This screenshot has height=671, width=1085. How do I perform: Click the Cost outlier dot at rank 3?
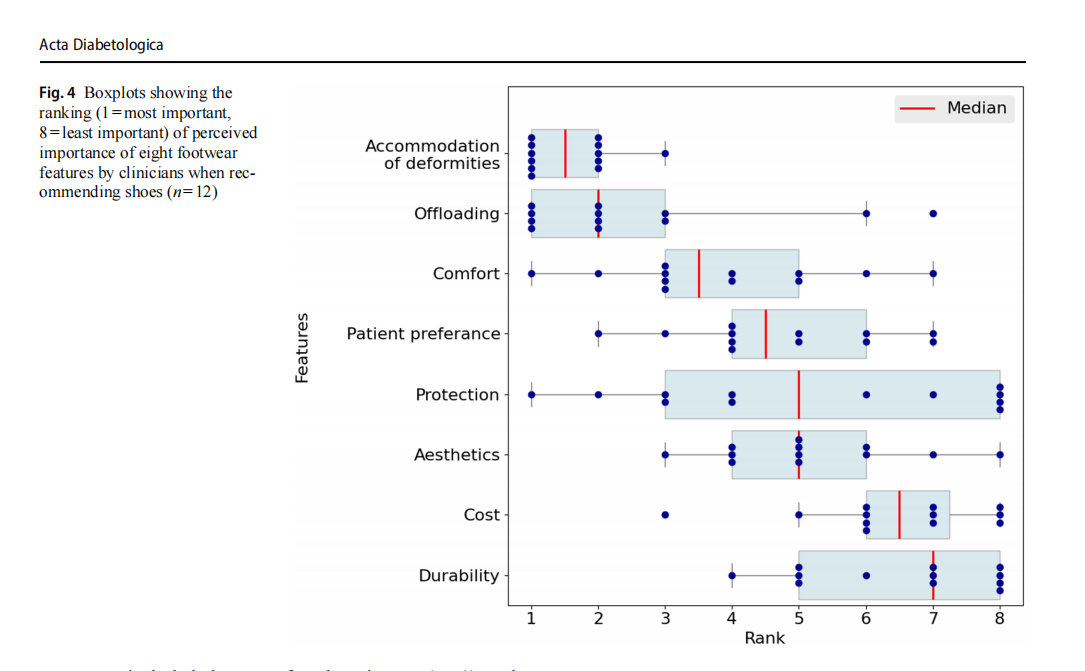coord(665,515)
